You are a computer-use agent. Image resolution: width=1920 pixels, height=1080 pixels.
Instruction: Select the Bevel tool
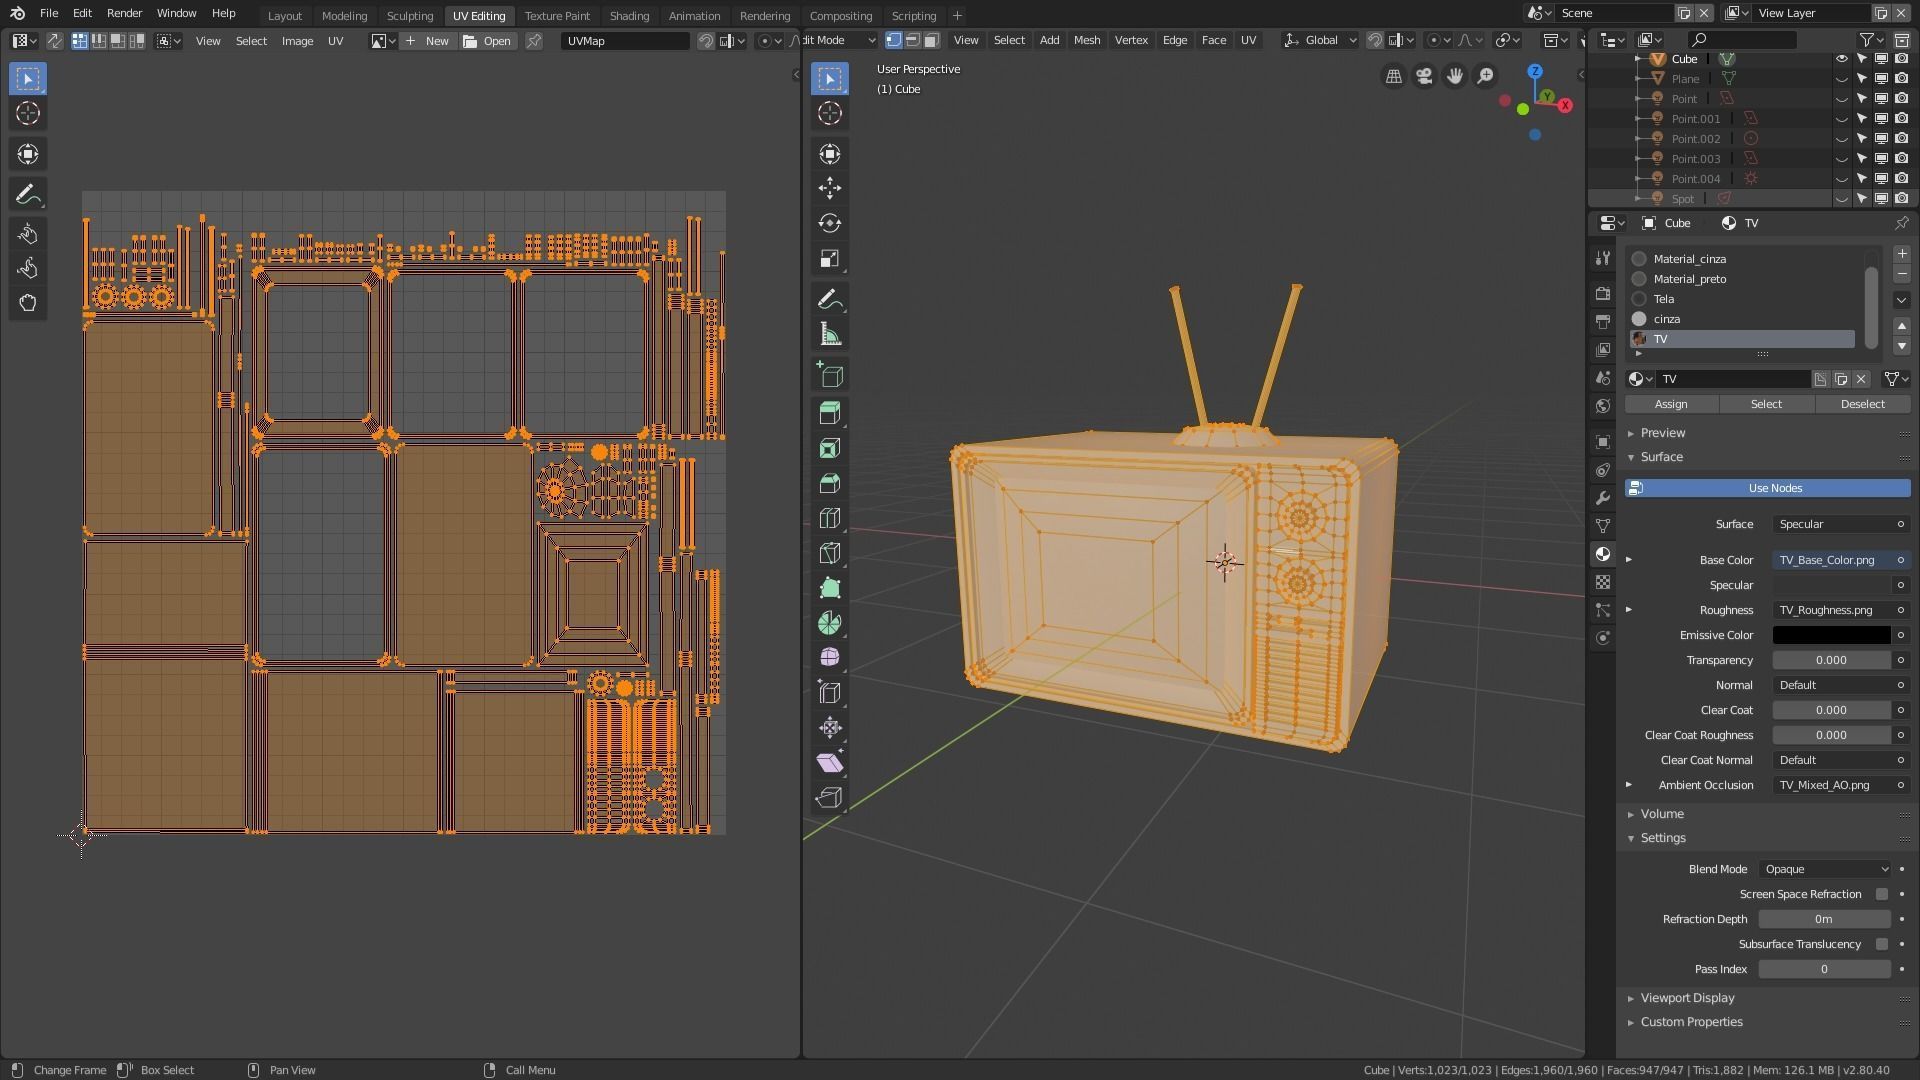point(829,484)
